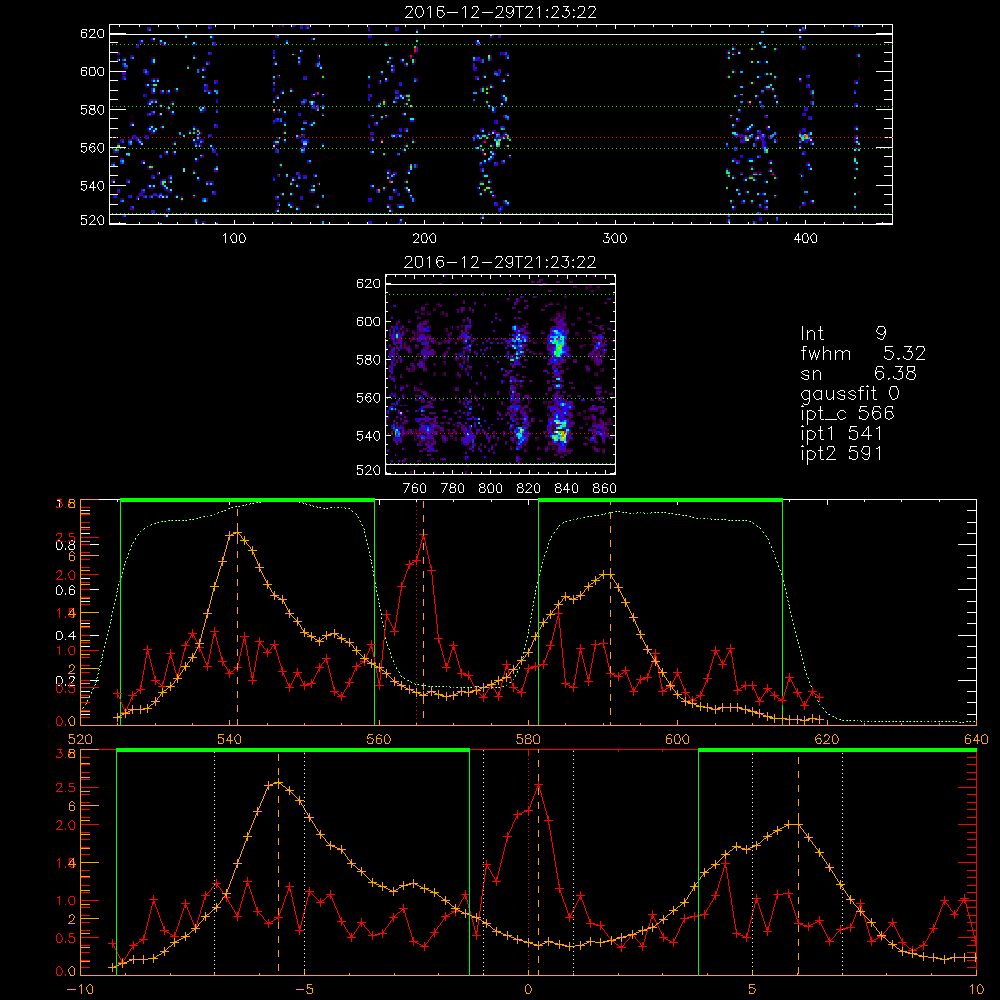Click the right green bar atop third plot
The width and height of the screenshot is (1000, 1000).
[660, 500]
